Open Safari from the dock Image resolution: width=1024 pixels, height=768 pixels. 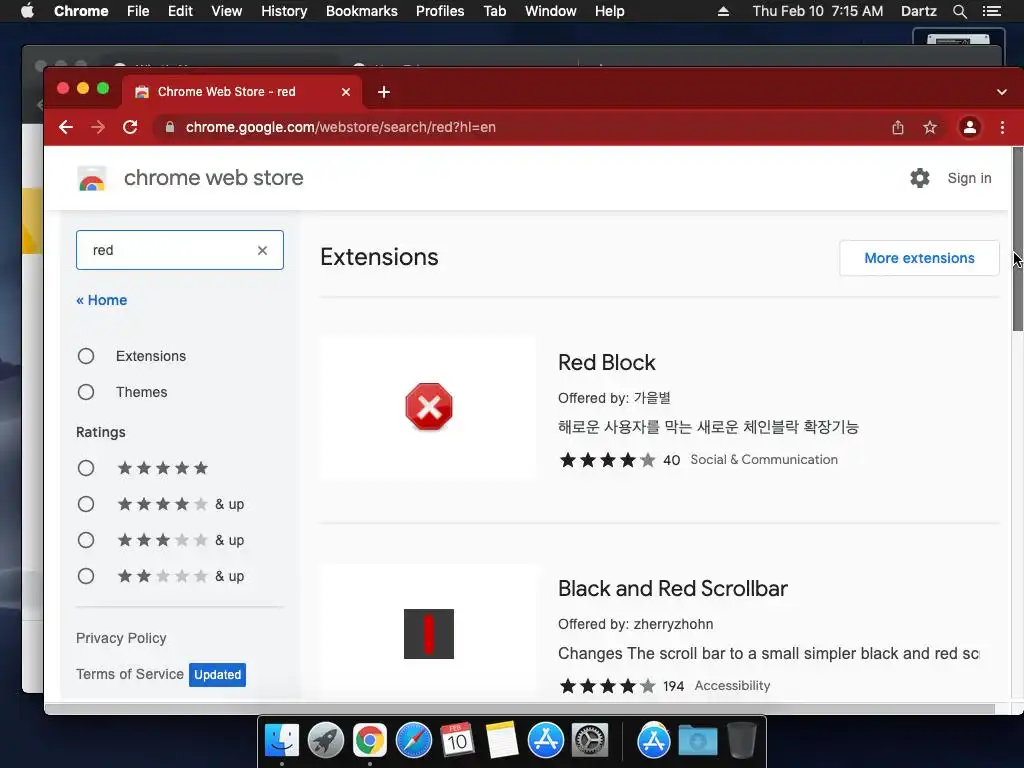414,741
